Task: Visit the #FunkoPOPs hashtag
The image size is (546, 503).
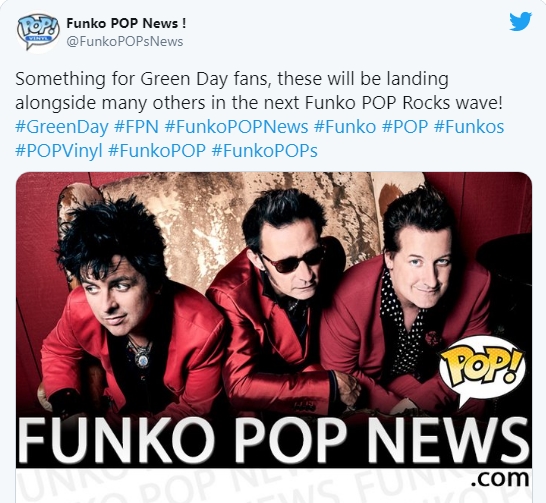Action: tap(265, 151)
